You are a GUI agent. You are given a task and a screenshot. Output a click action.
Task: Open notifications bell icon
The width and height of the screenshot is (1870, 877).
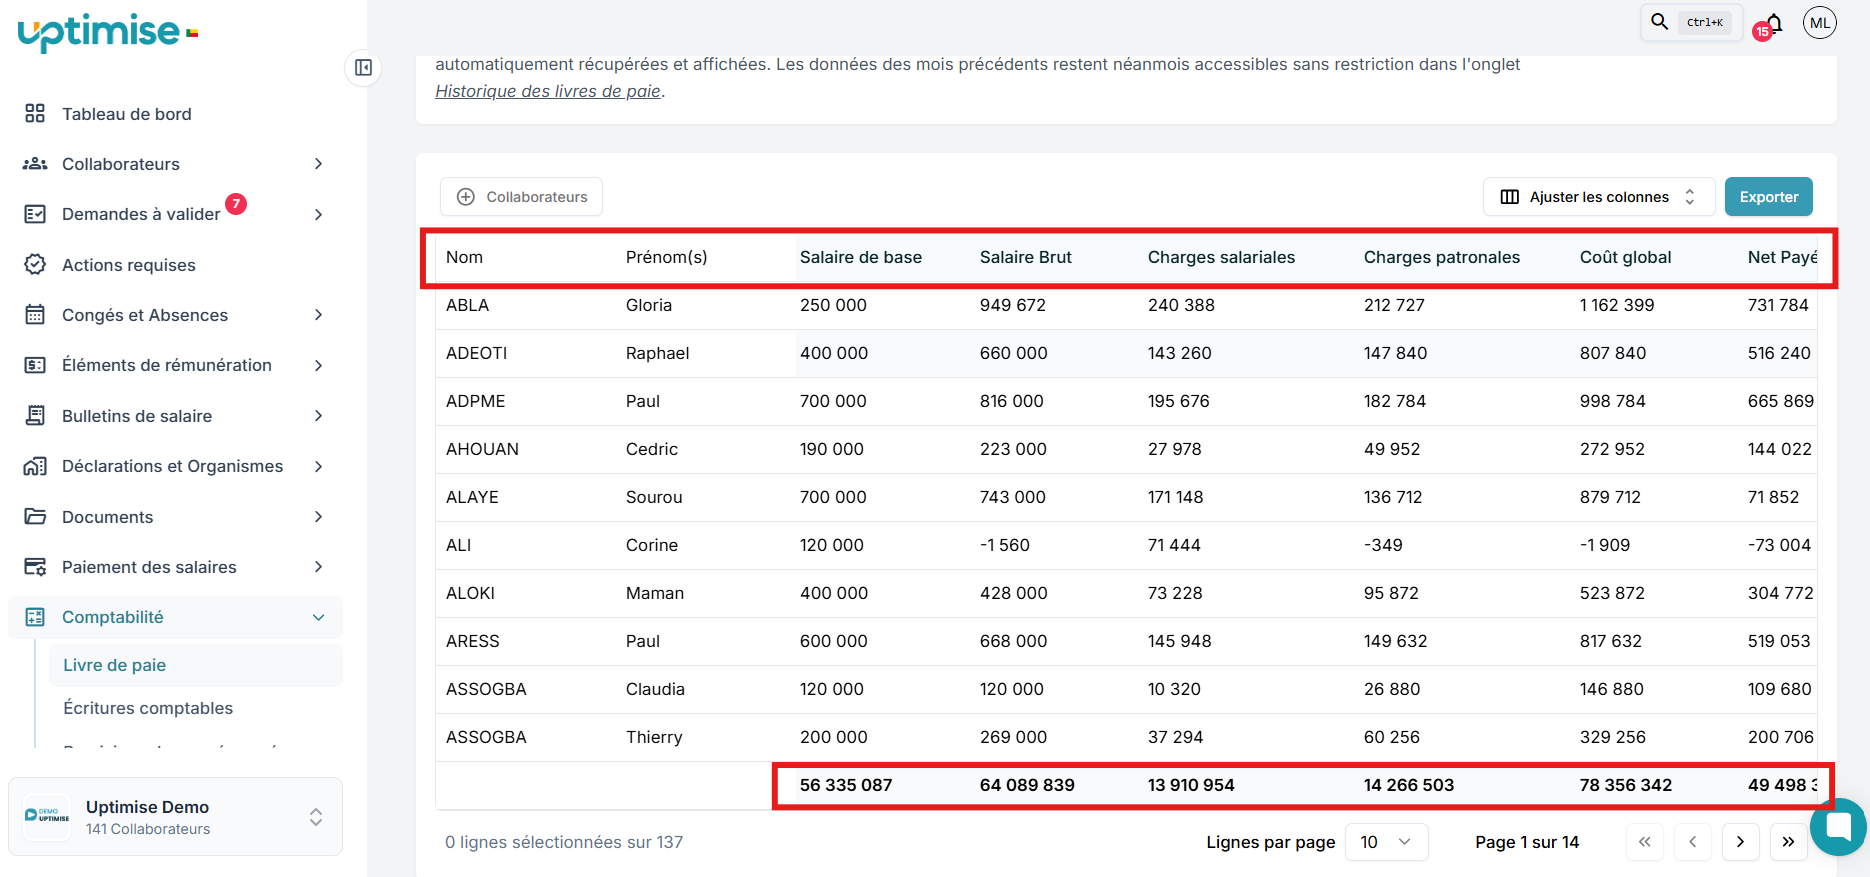pos(1773,23)
